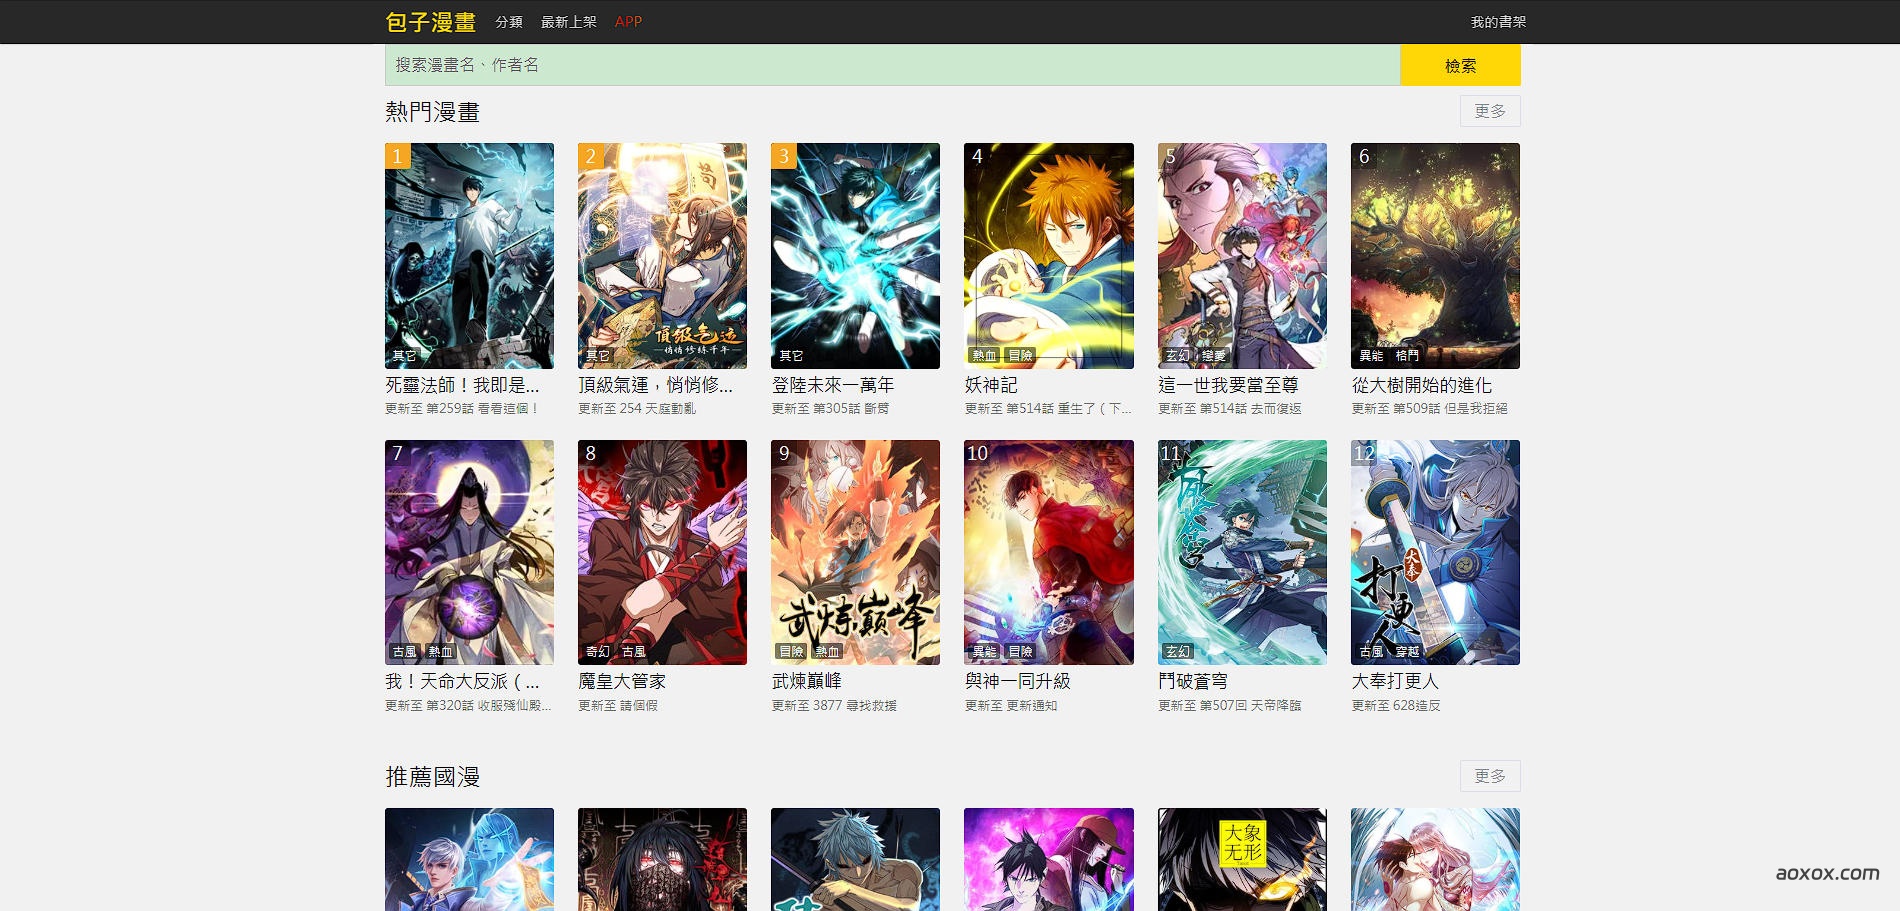Open the 武煉巔峰 cover image
The height and width of the screenshot is (911, 1900).
[855, 552]
